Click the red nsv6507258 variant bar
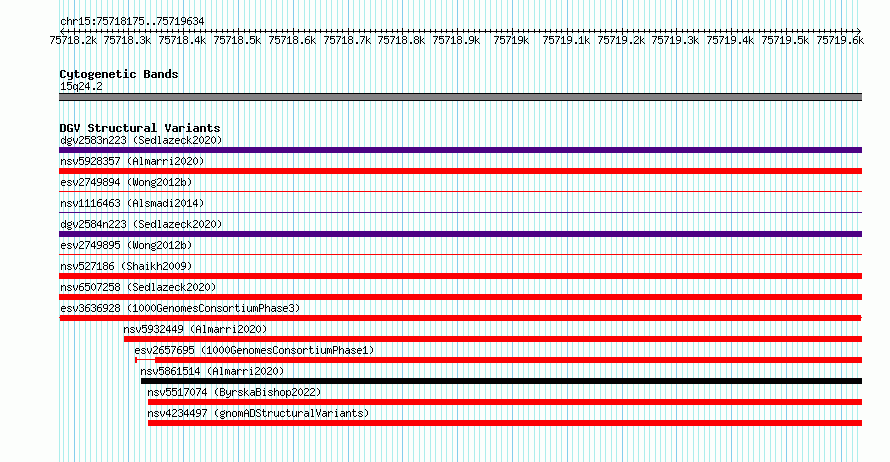The image size is (890, 462). [460, 297]
